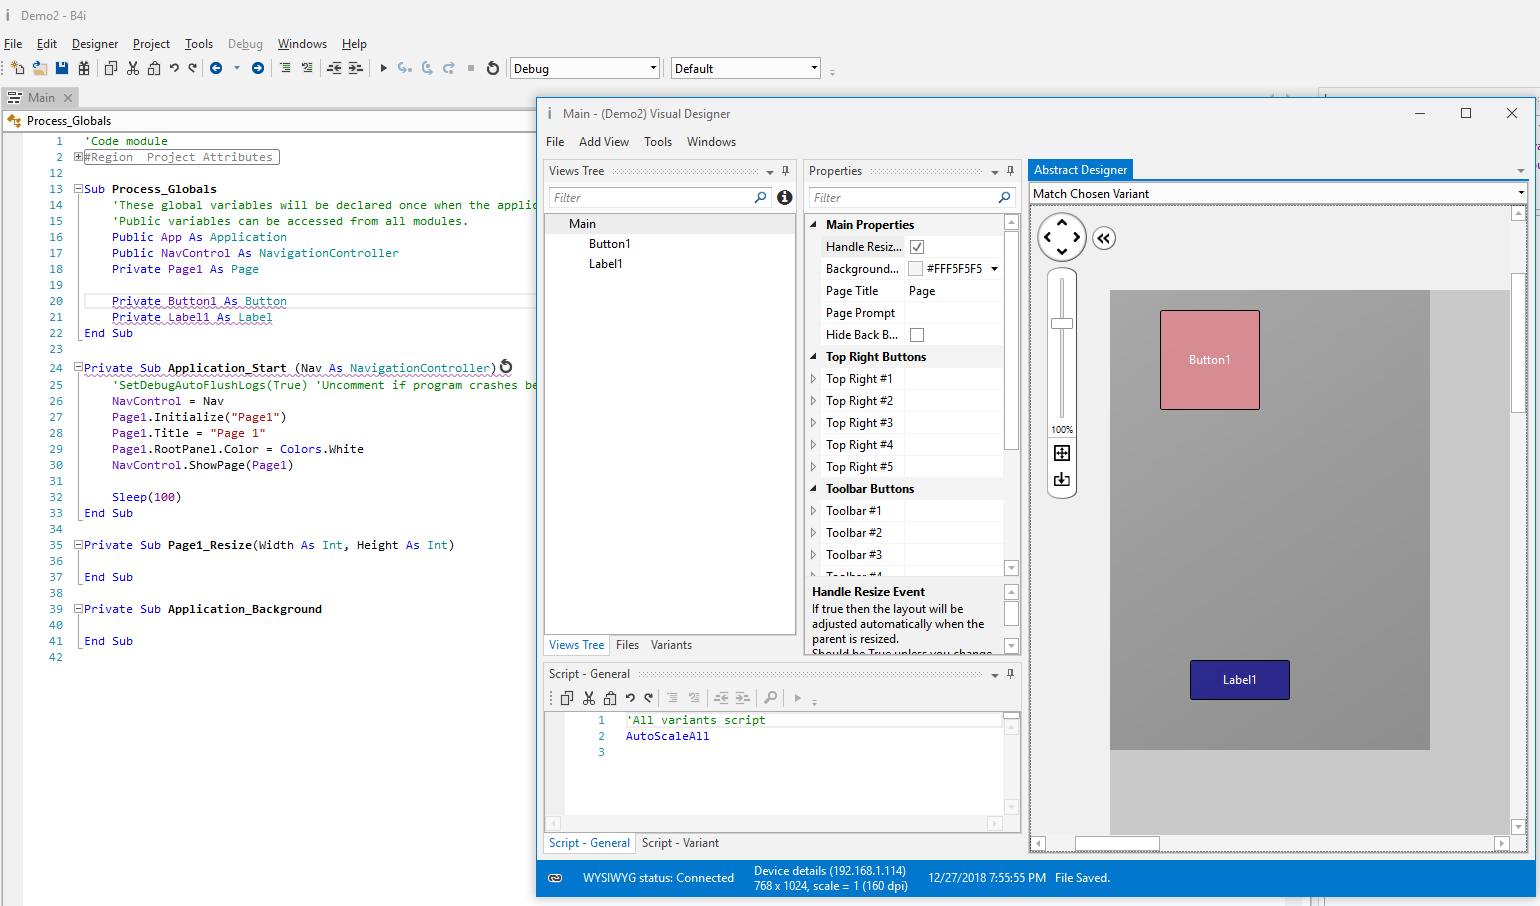The image size is (1540, 906).
Task: Click search icon in Script General toolbar
Action: pyautogui.click(x=770, y=698)
